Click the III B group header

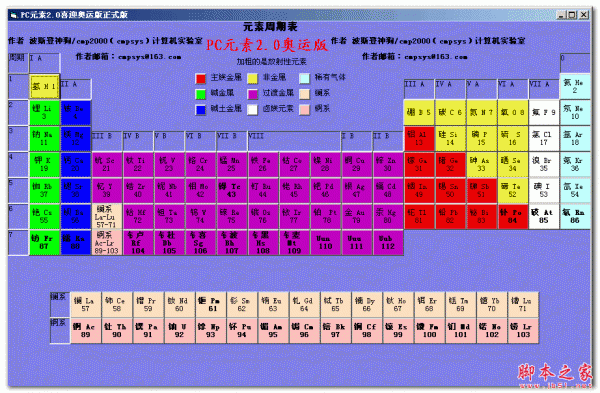[x=107, y=141]
